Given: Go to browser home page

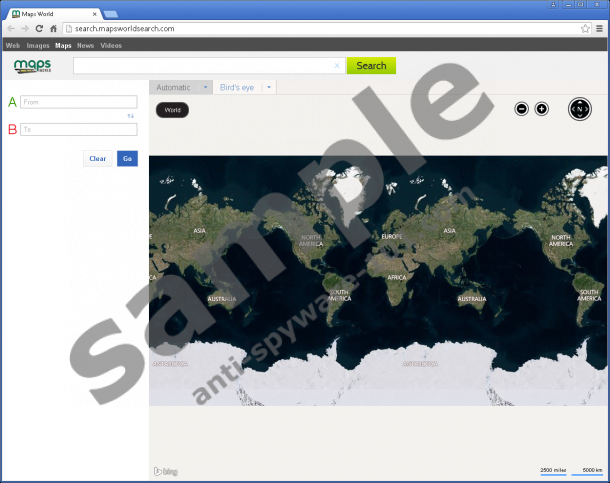Looking at the screenshot, I should tap(53, 29).
